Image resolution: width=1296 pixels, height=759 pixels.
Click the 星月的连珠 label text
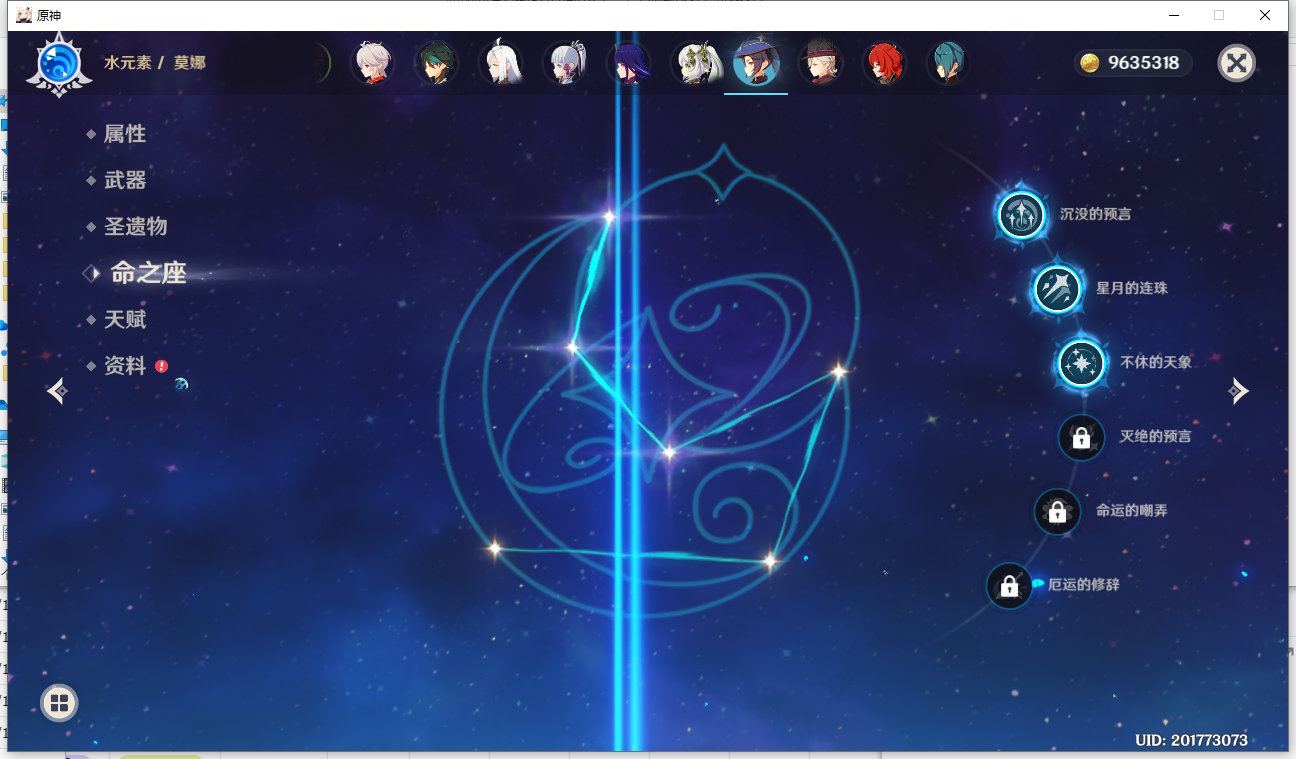1132,288
